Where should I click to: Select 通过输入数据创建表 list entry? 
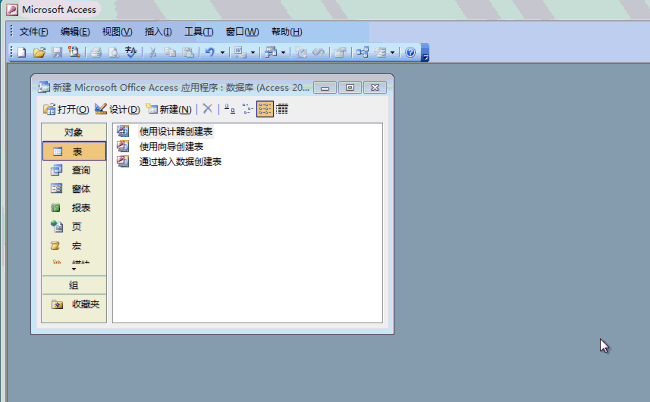tap(180, 161)
